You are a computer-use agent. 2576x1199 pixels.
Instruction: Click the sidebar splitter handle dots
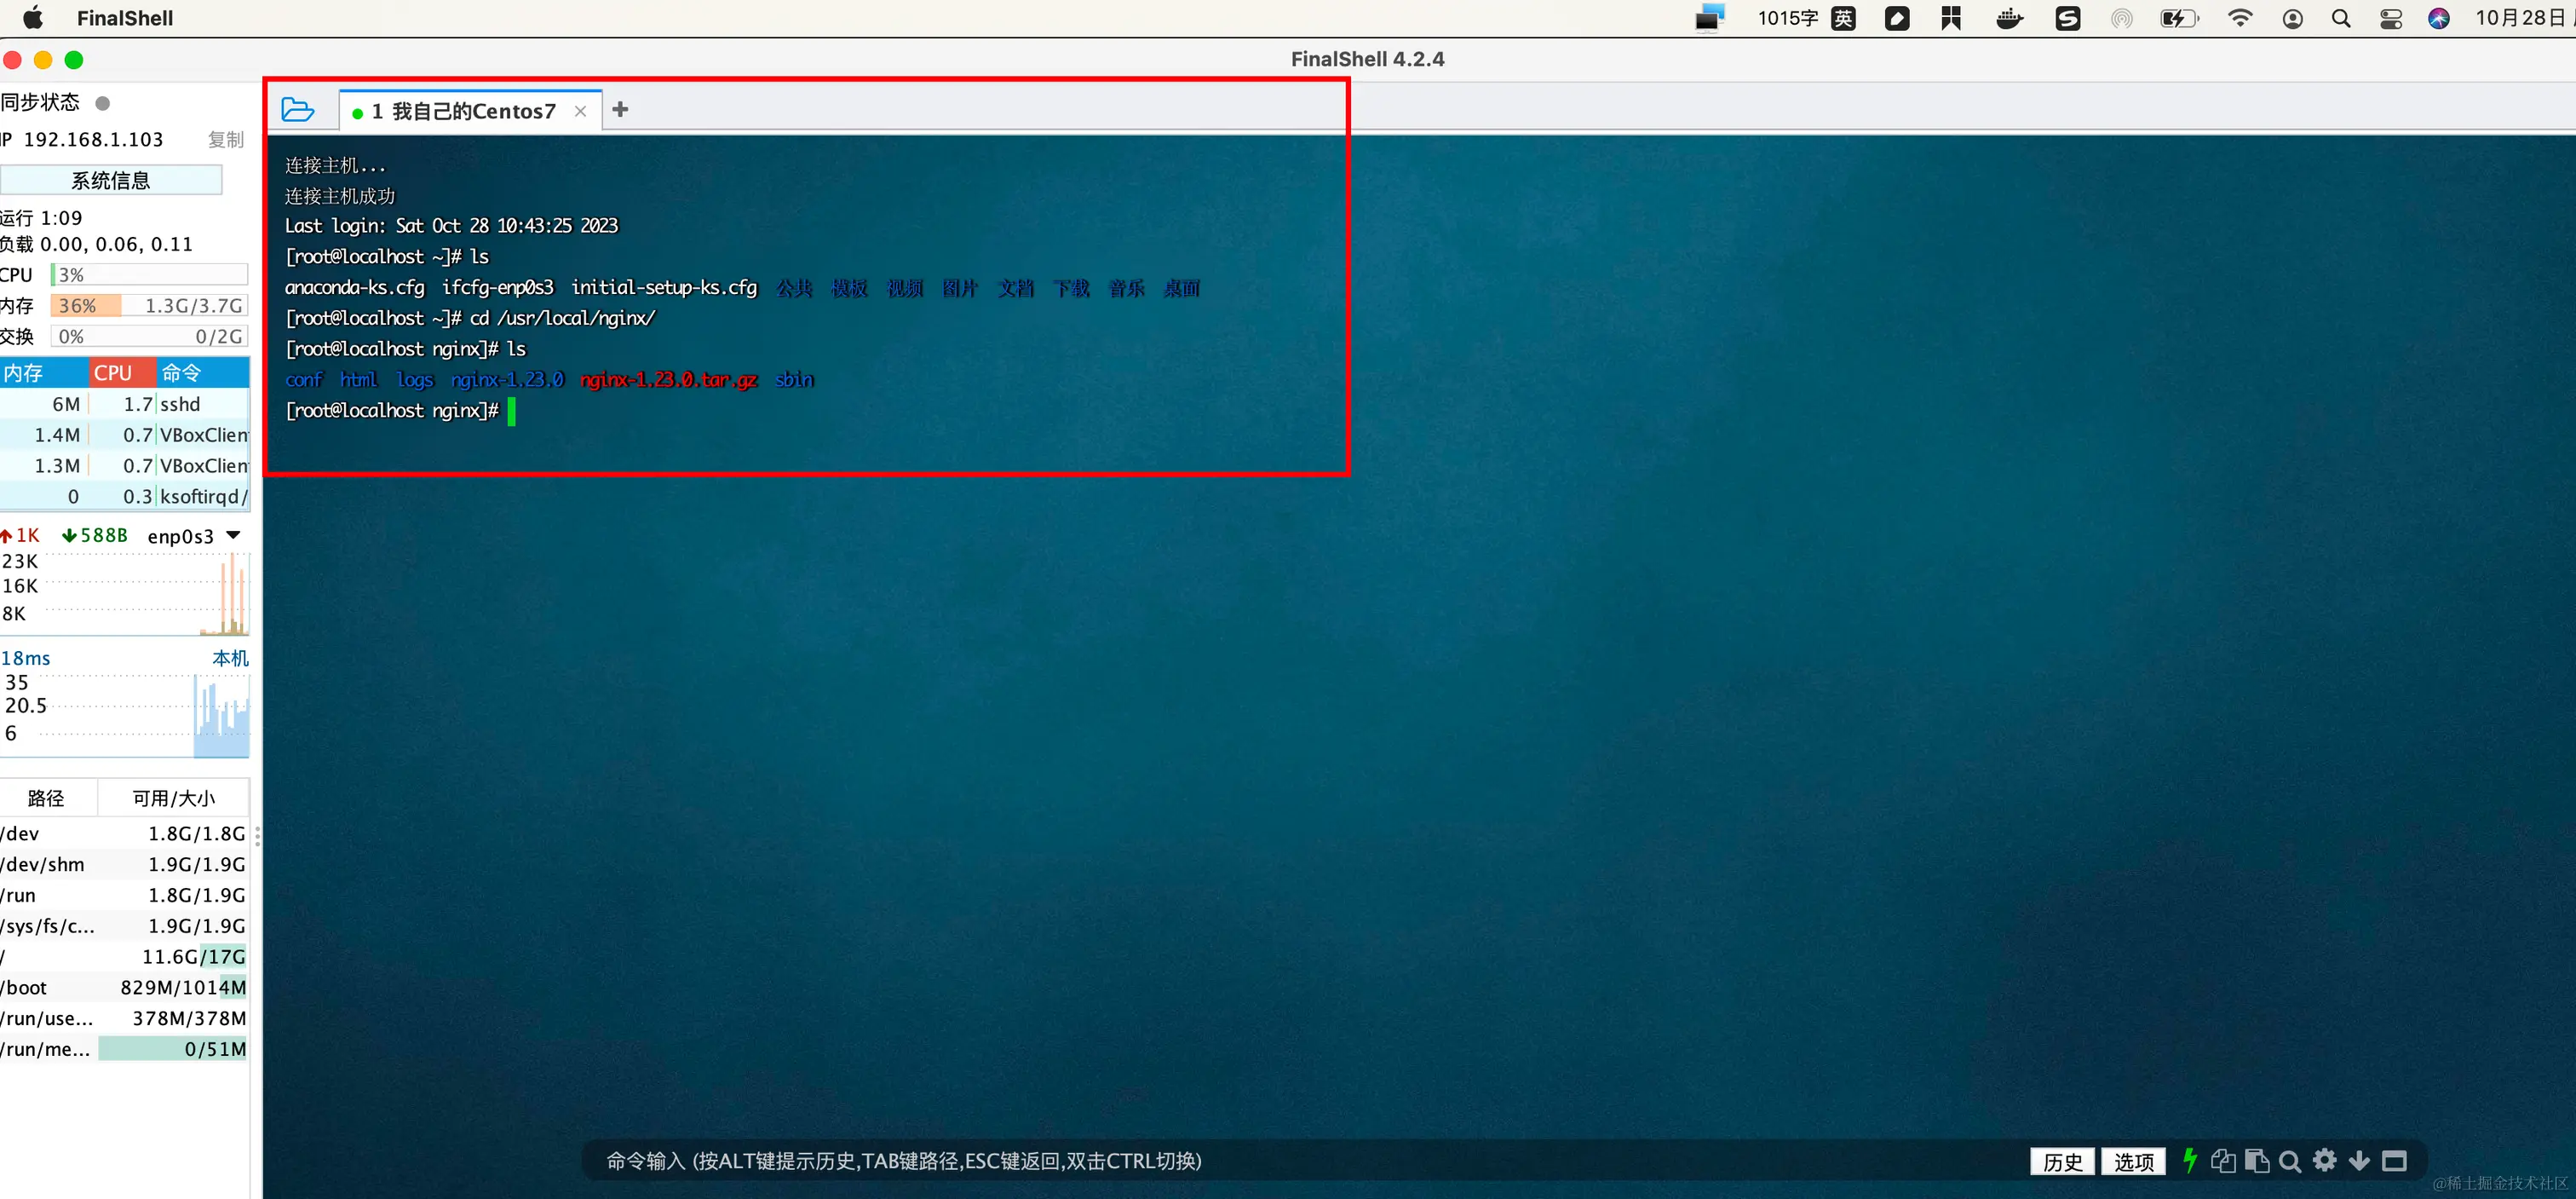tap(257, 836)
